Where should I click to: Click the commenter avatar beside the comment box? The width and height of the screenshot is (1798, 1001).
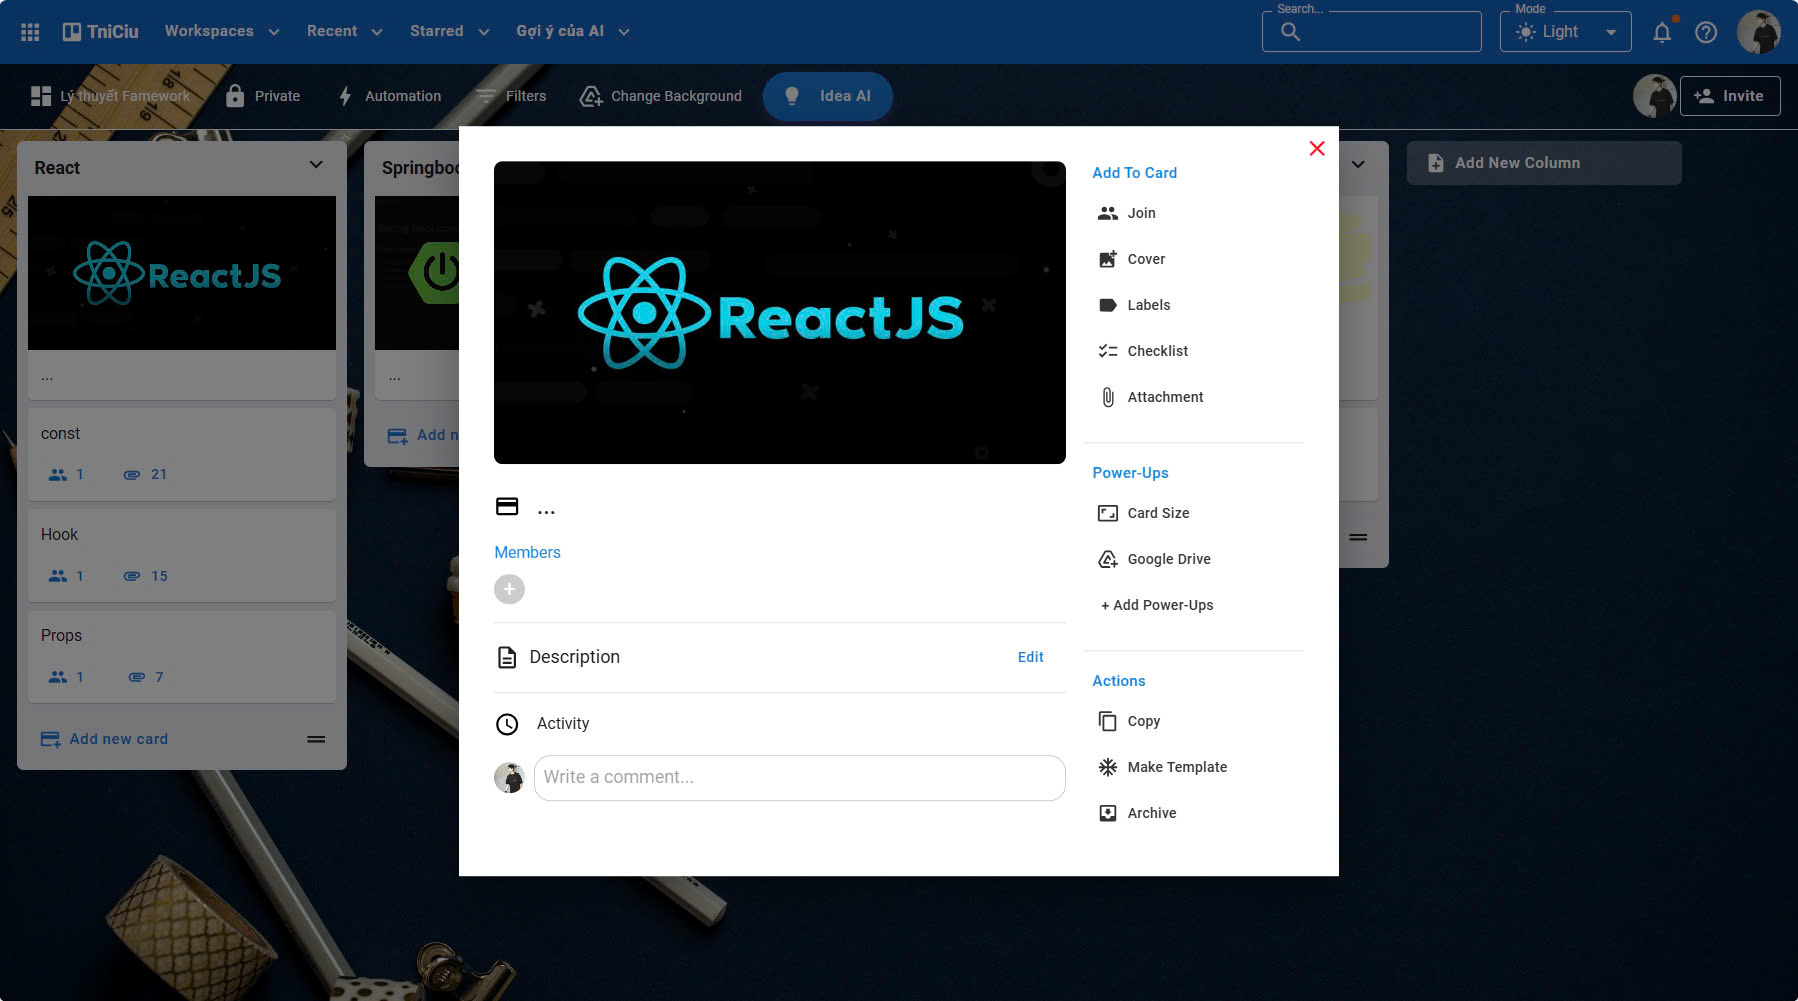(x=509, y=778)
